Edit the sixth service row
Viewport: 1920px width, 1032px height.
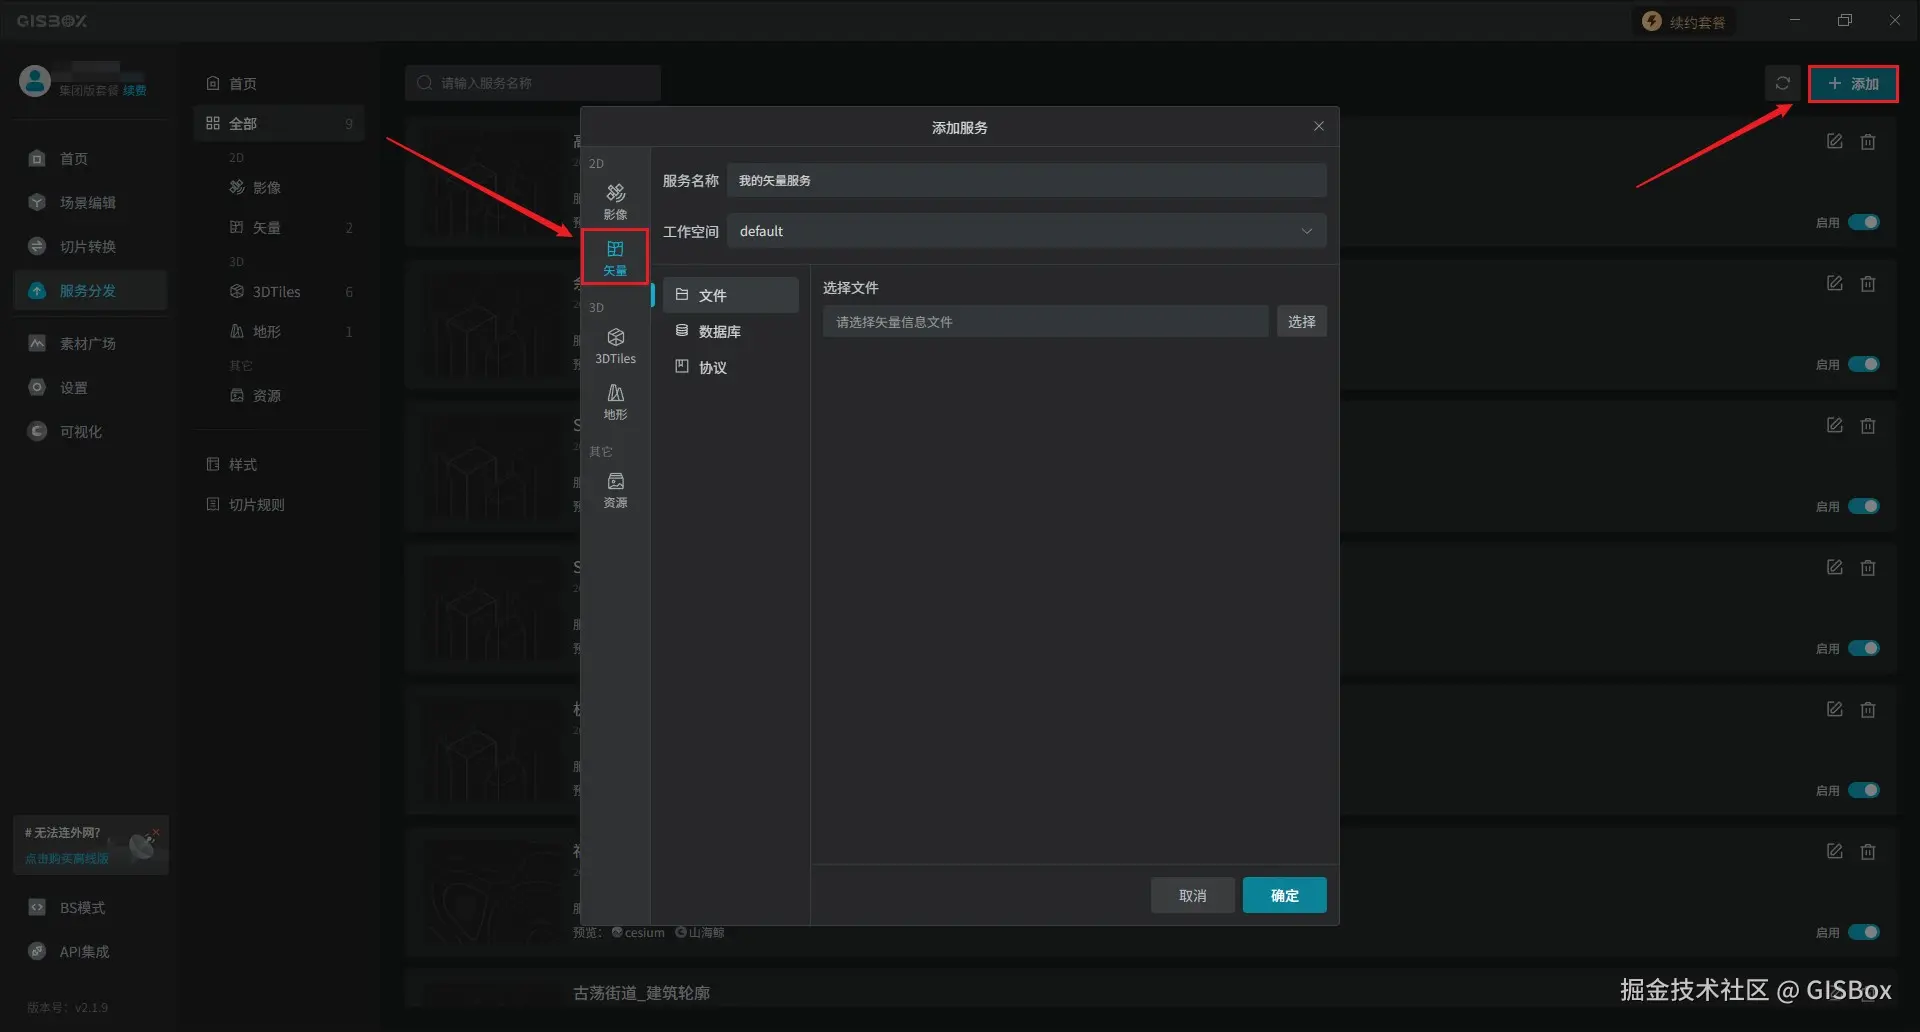tap(1834, 851)
